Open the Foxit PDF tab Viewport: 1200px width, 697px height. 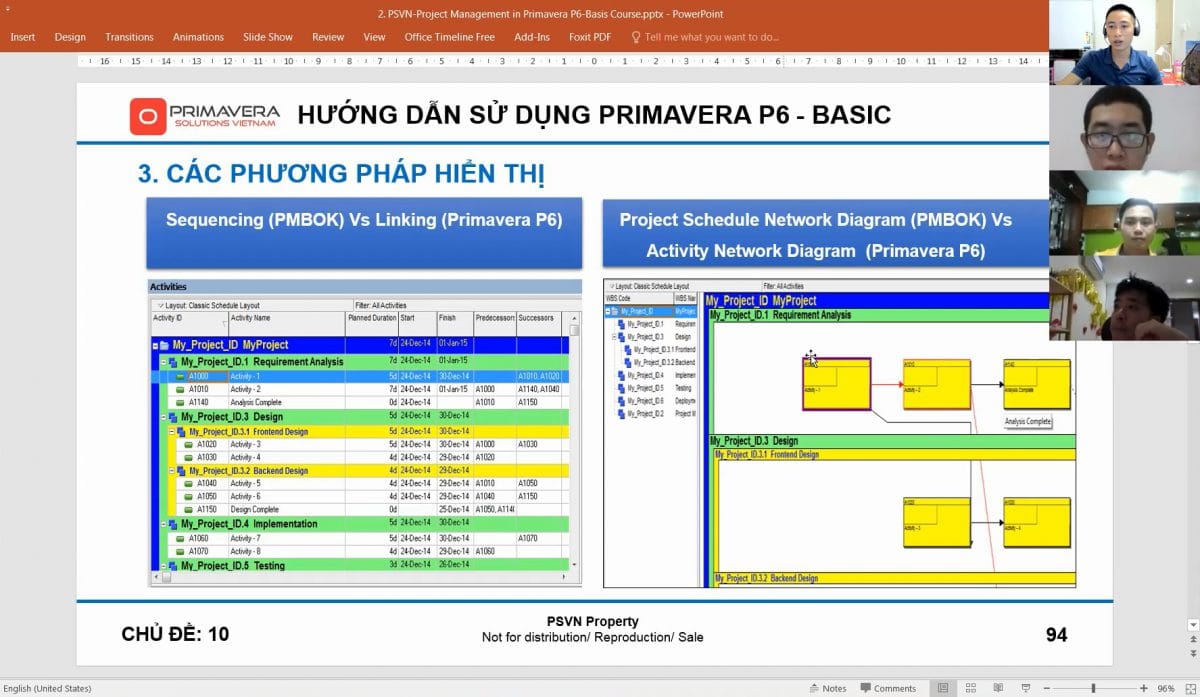click(590, 37)
